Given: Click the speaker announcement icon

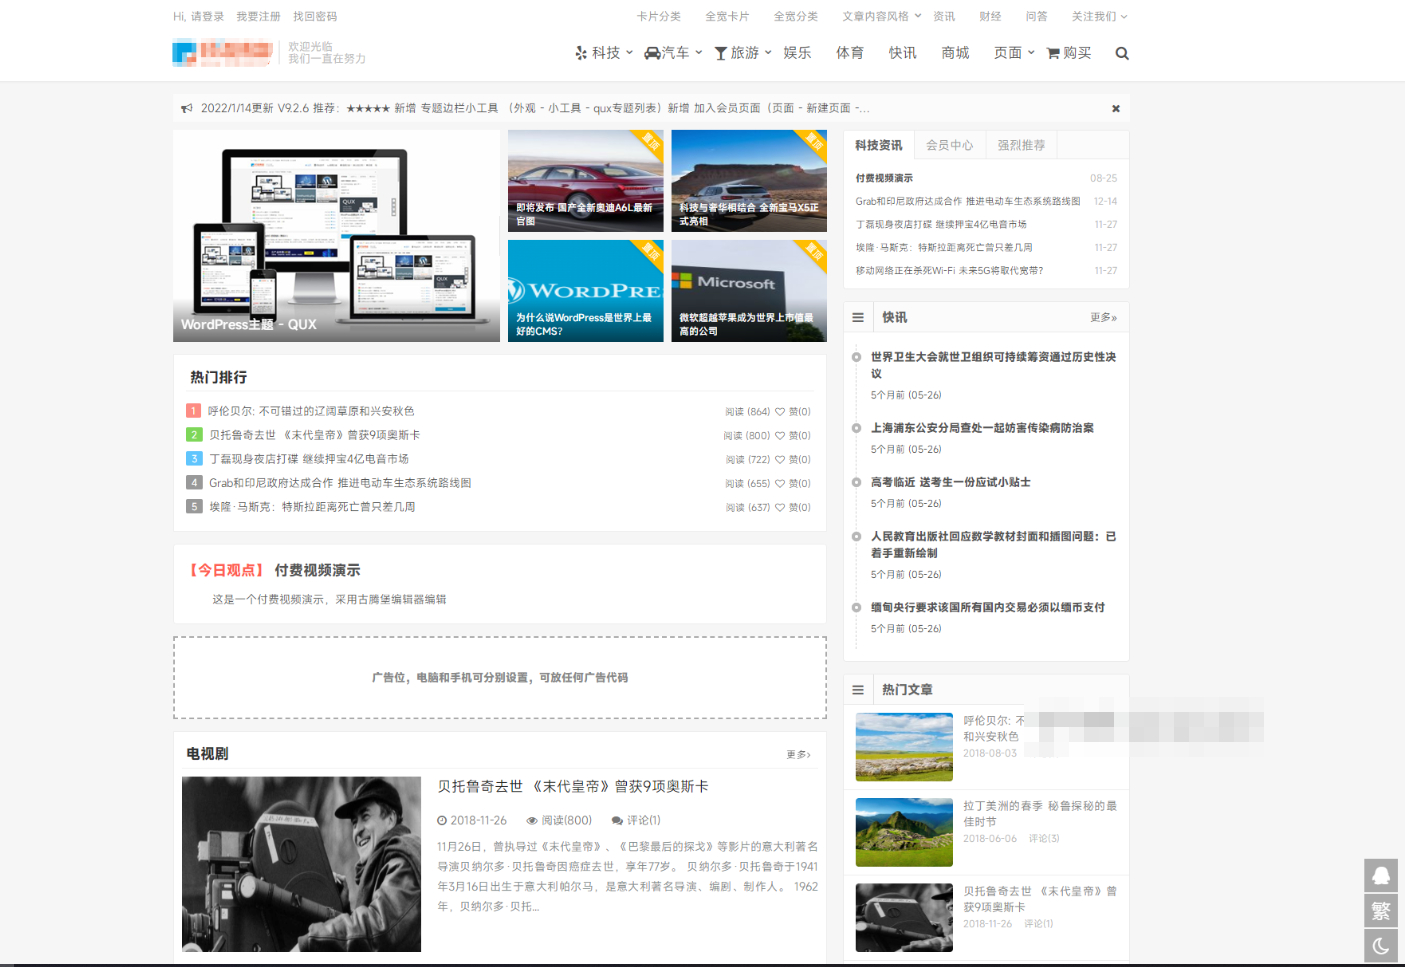Looking at the screenshot, I should 187,108.
